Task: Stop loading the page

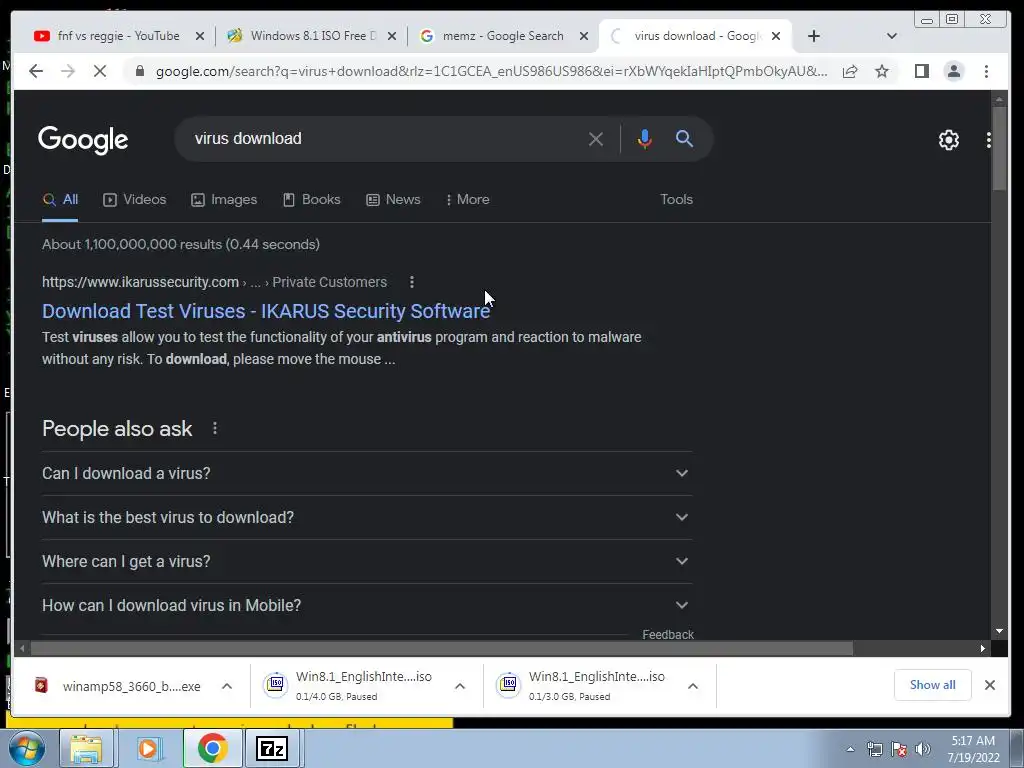Action: coord(99,71)
